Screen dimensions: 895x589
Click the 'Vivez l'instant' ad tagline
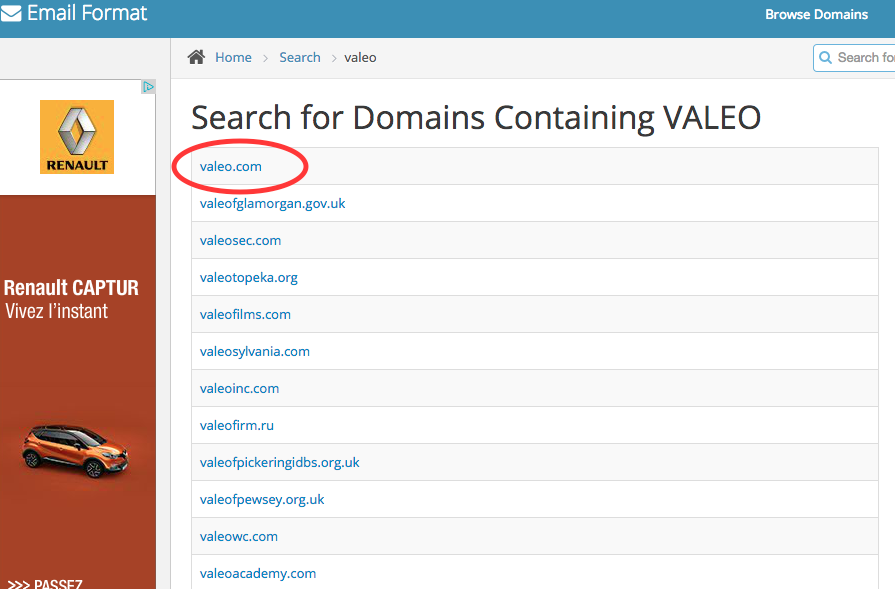pyautogui.click(x=57, y=311)
